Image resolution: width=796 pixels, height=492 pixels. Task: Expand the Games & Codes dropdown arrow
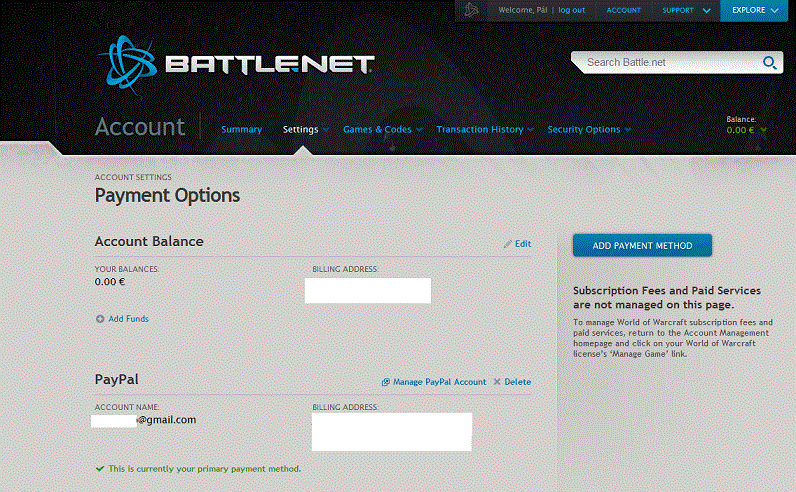coord(419,130)
